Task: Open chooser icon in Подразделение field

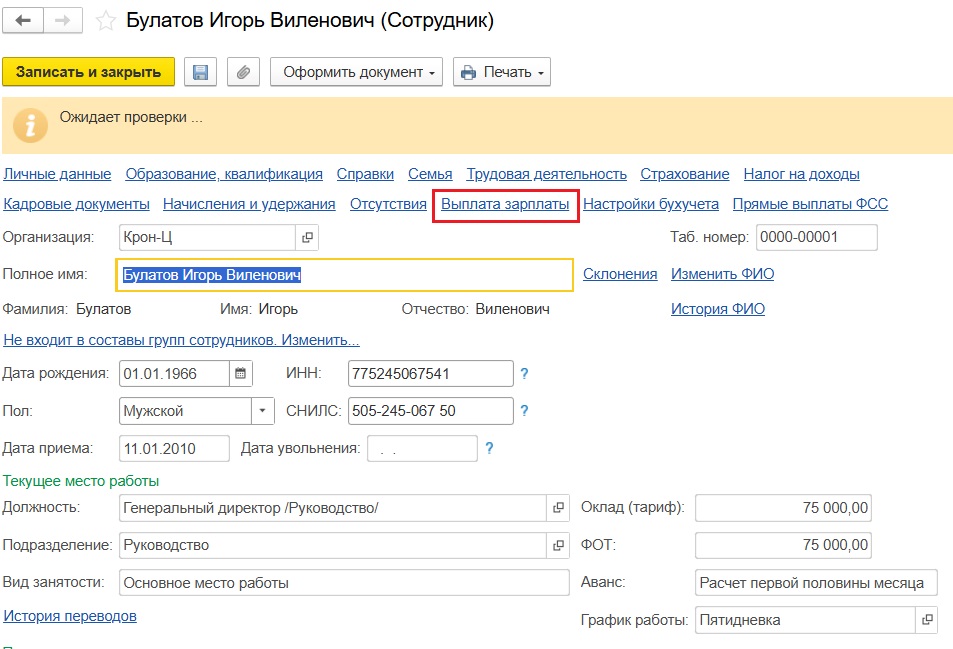Action: coord(558,545)
